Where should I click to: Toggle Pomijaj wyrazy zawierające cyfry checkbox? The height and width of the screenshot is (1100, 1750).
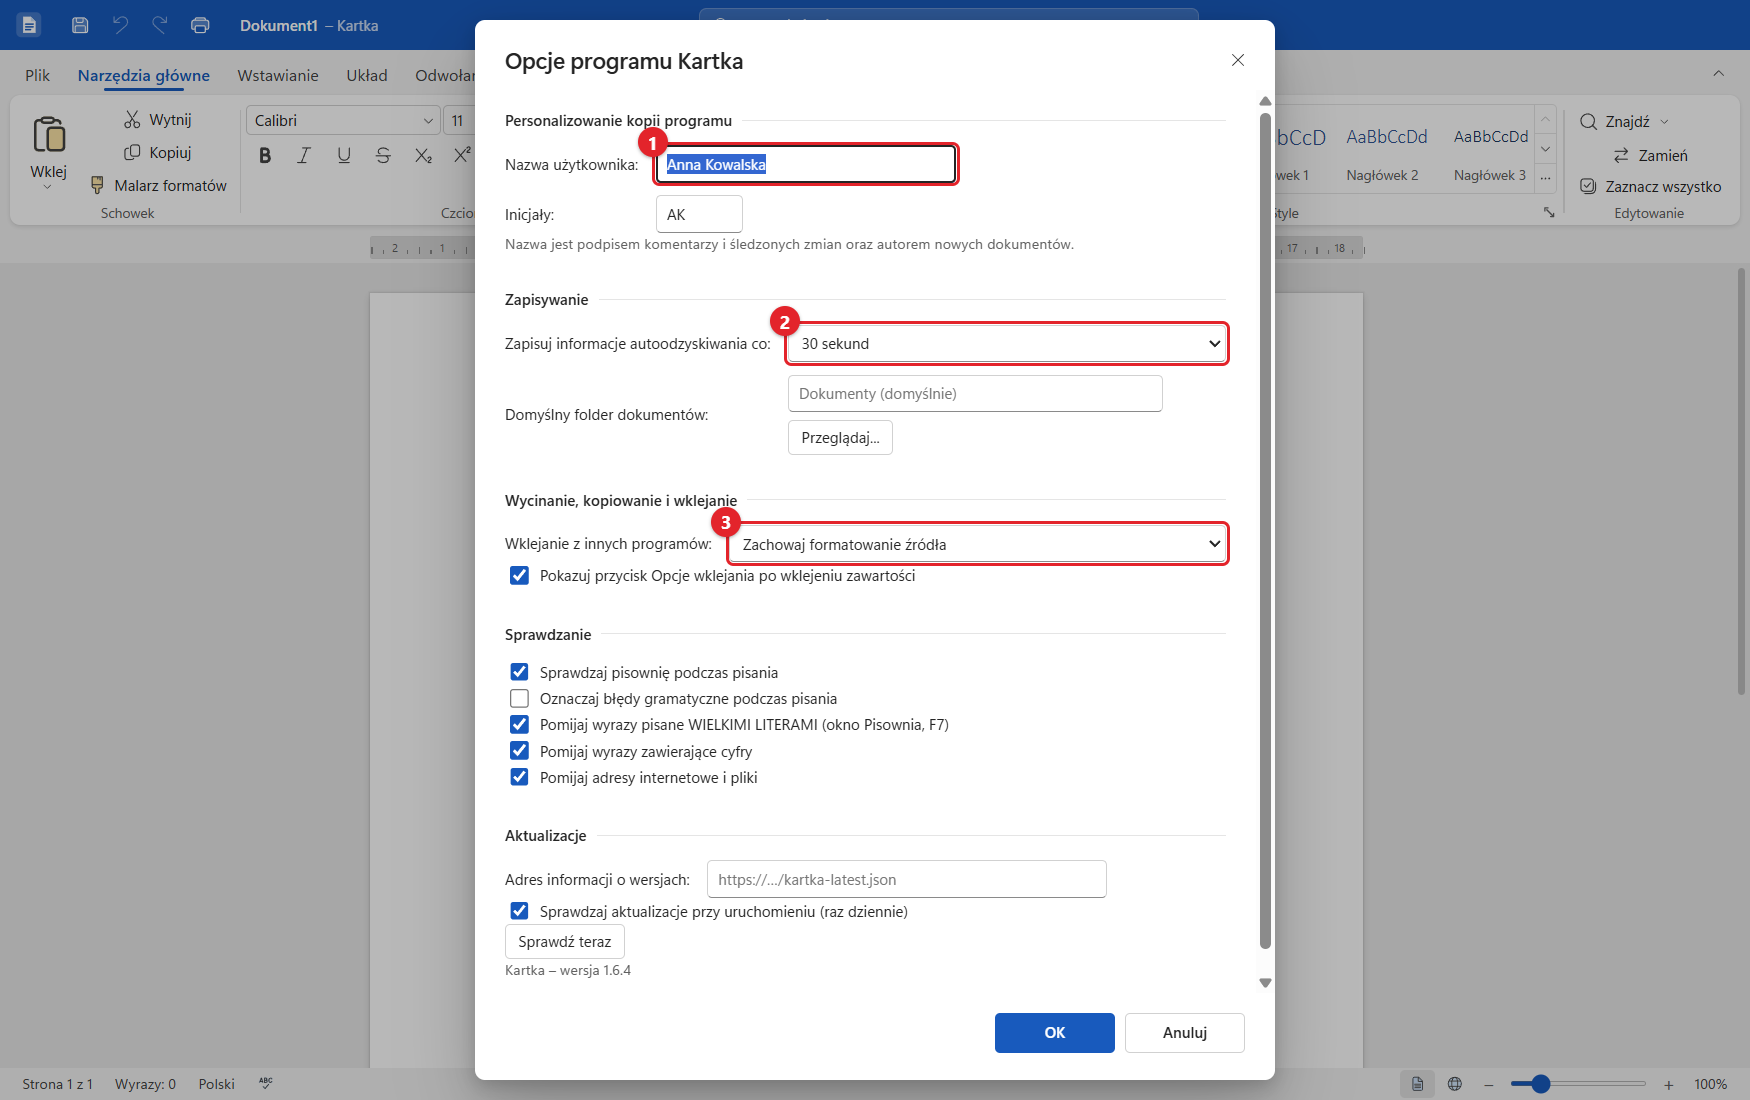(x=519, y=751)
